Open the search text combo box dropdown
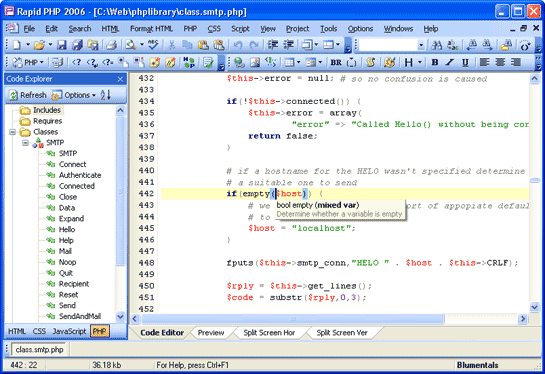 tap(421, 45)
